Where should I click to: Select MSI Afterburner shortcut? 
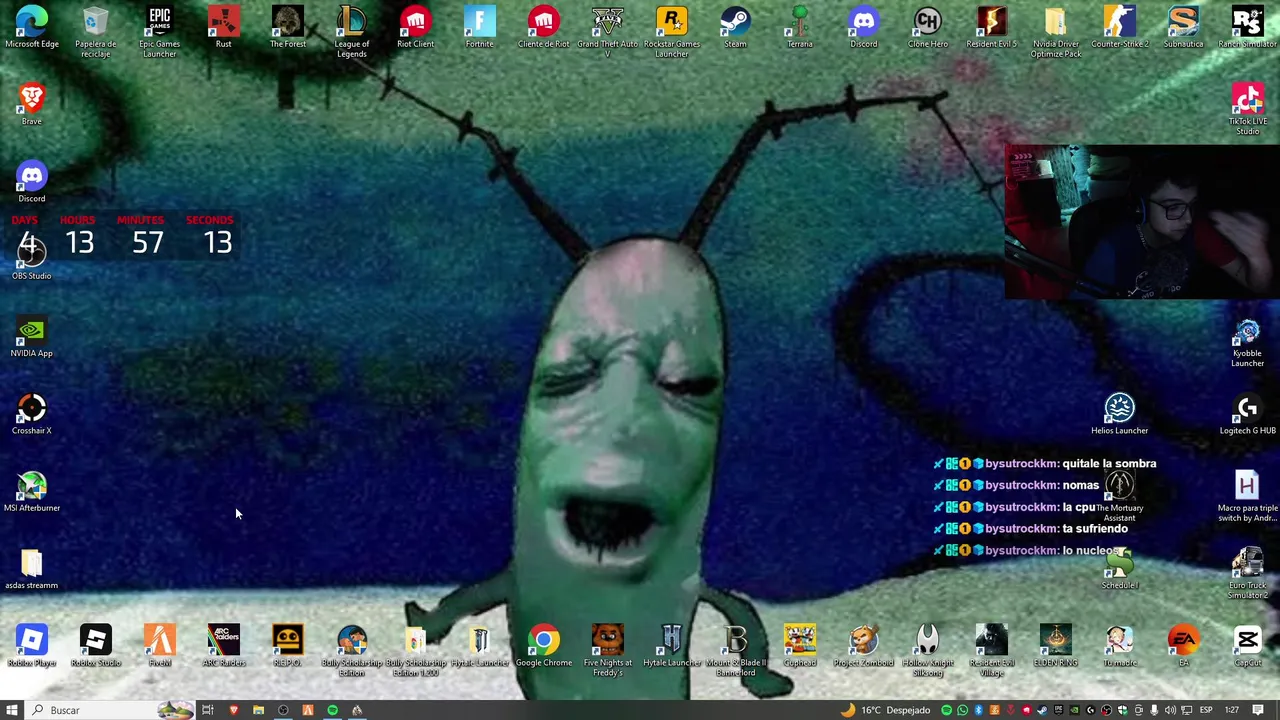tap(31, 490)
